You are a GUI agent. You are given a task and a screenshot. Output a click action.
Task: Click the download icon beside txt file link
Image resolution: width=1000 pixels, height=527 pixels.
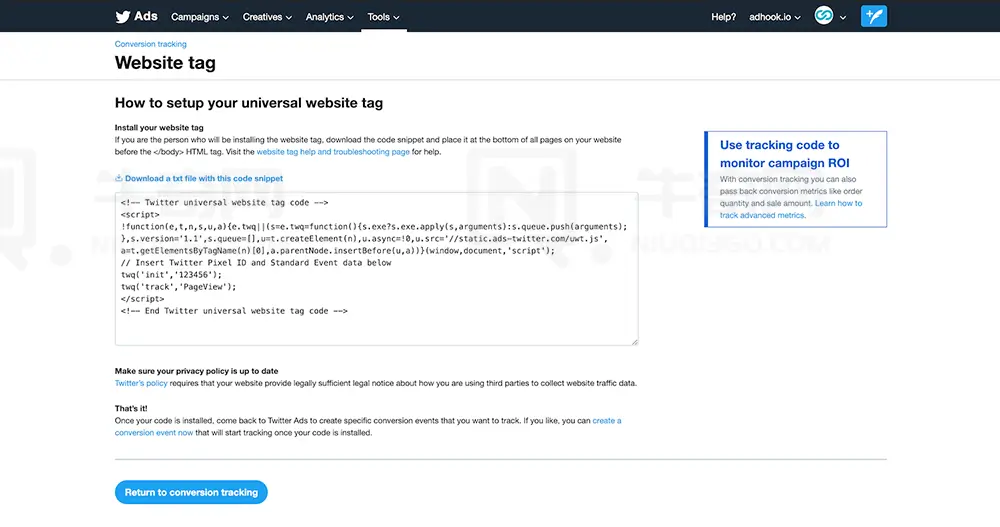119,178
